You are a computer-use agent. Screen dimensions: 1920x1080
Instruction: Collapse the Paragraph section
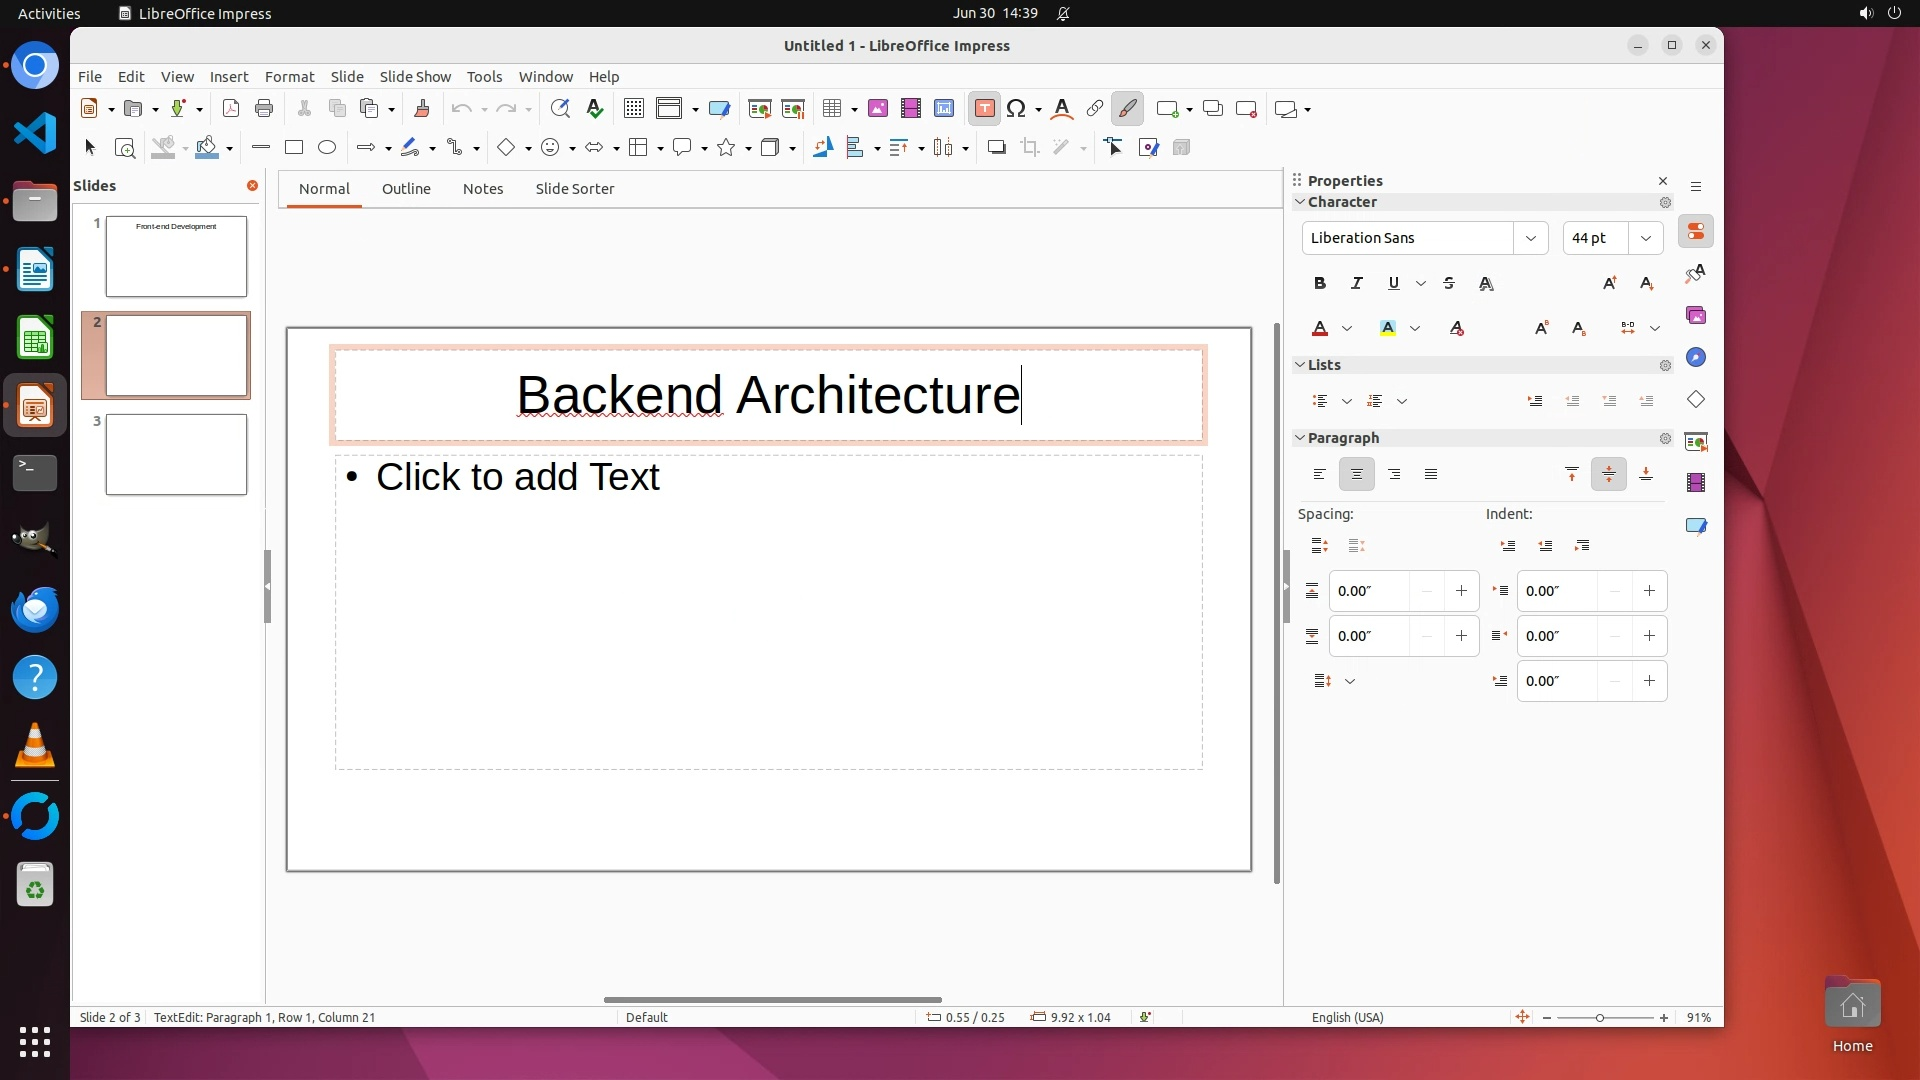pos(1300,438)
